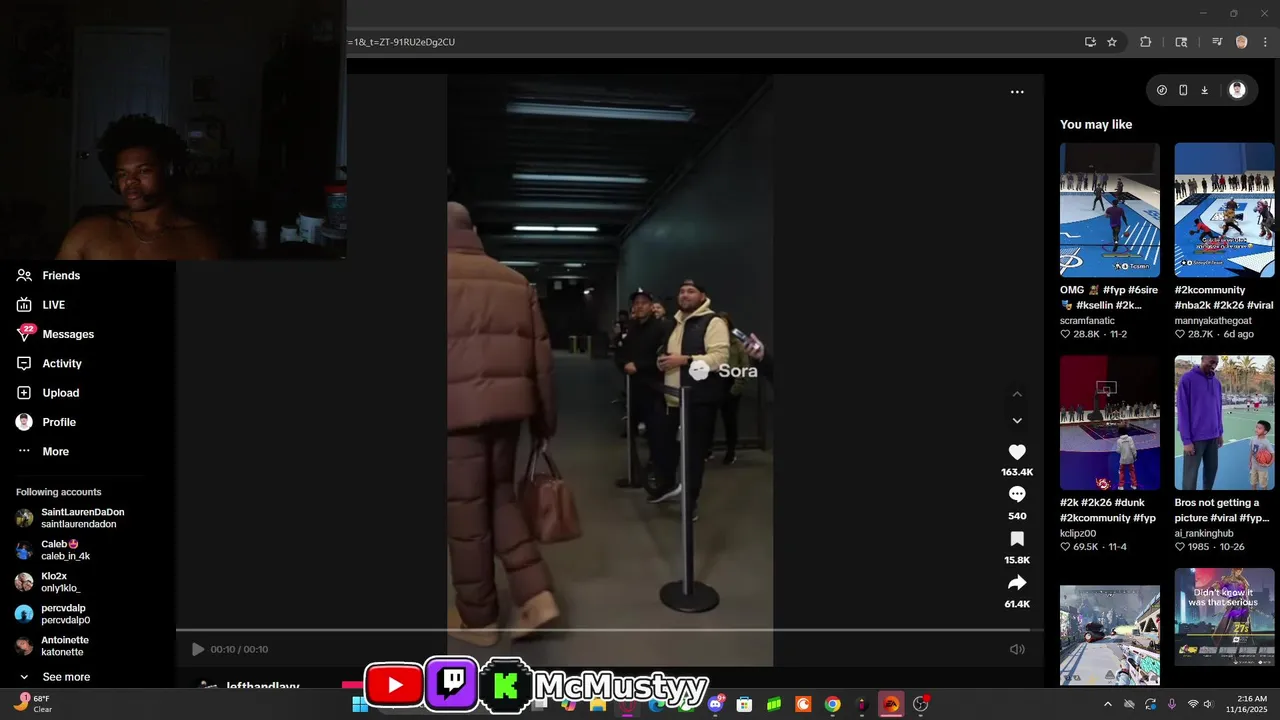Go to the LIVE section
1280x720 pixels.
[x=40, y=305]
